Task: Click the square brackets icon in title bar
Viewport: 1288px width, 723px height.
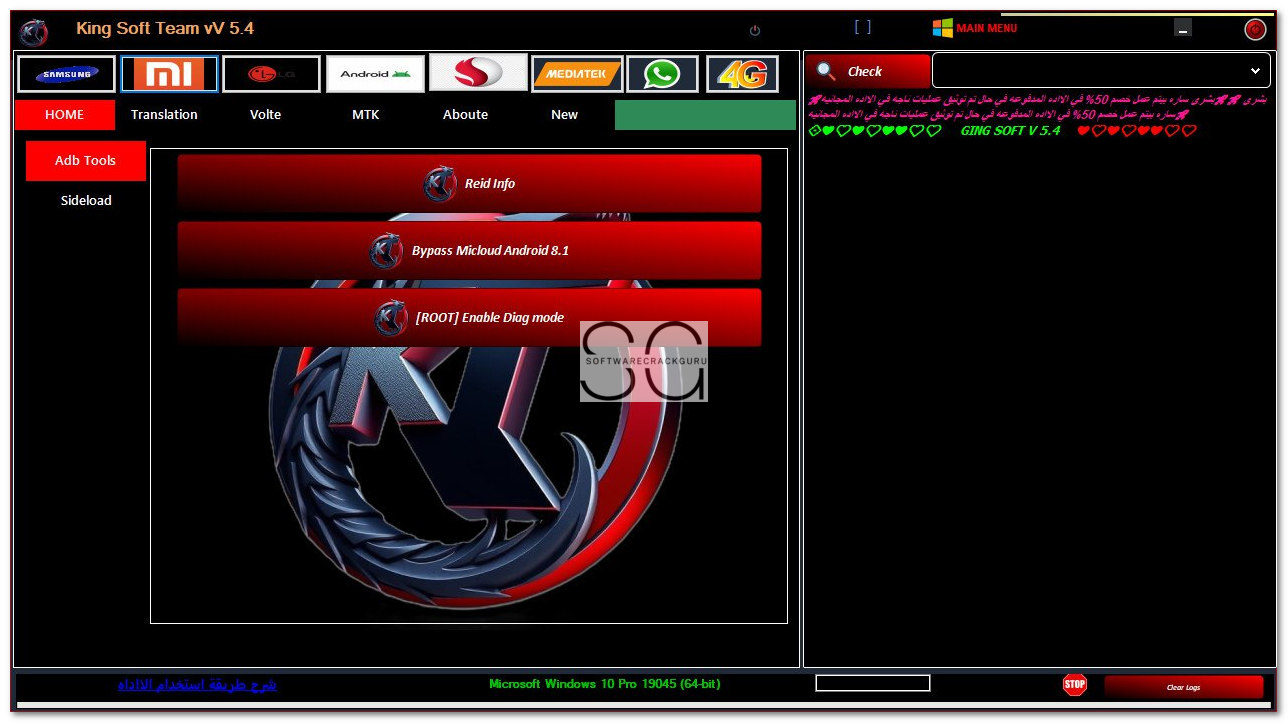Action: click(x=863, y=27)
